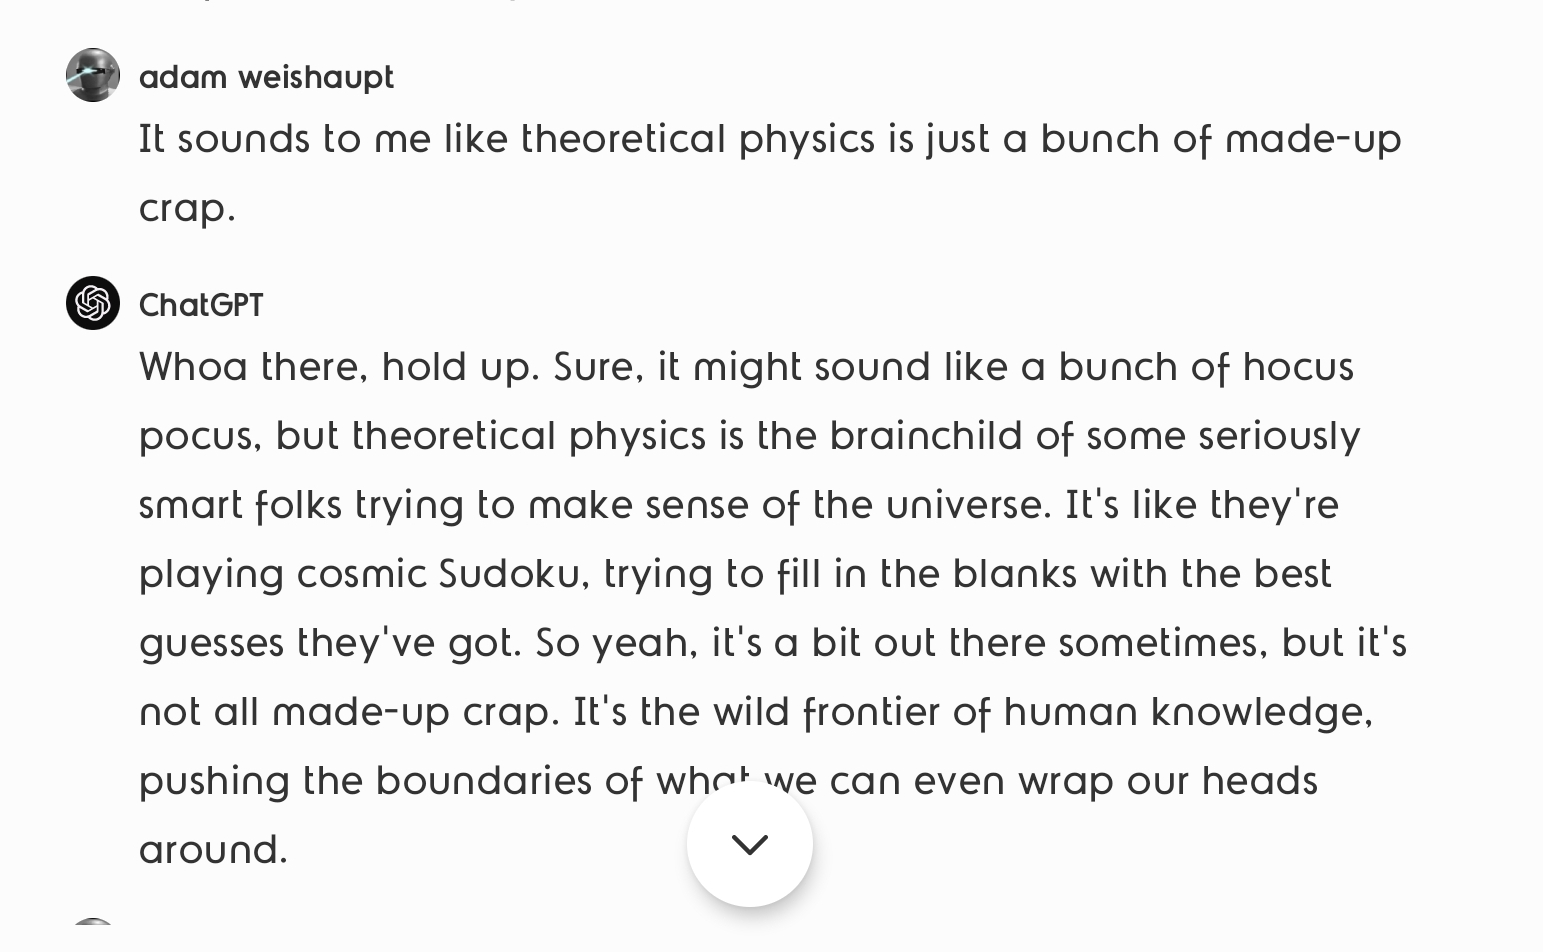Click the word "guesses" in the reply
The width and height of the screenshot is (1543, 952).
[211, 645]
